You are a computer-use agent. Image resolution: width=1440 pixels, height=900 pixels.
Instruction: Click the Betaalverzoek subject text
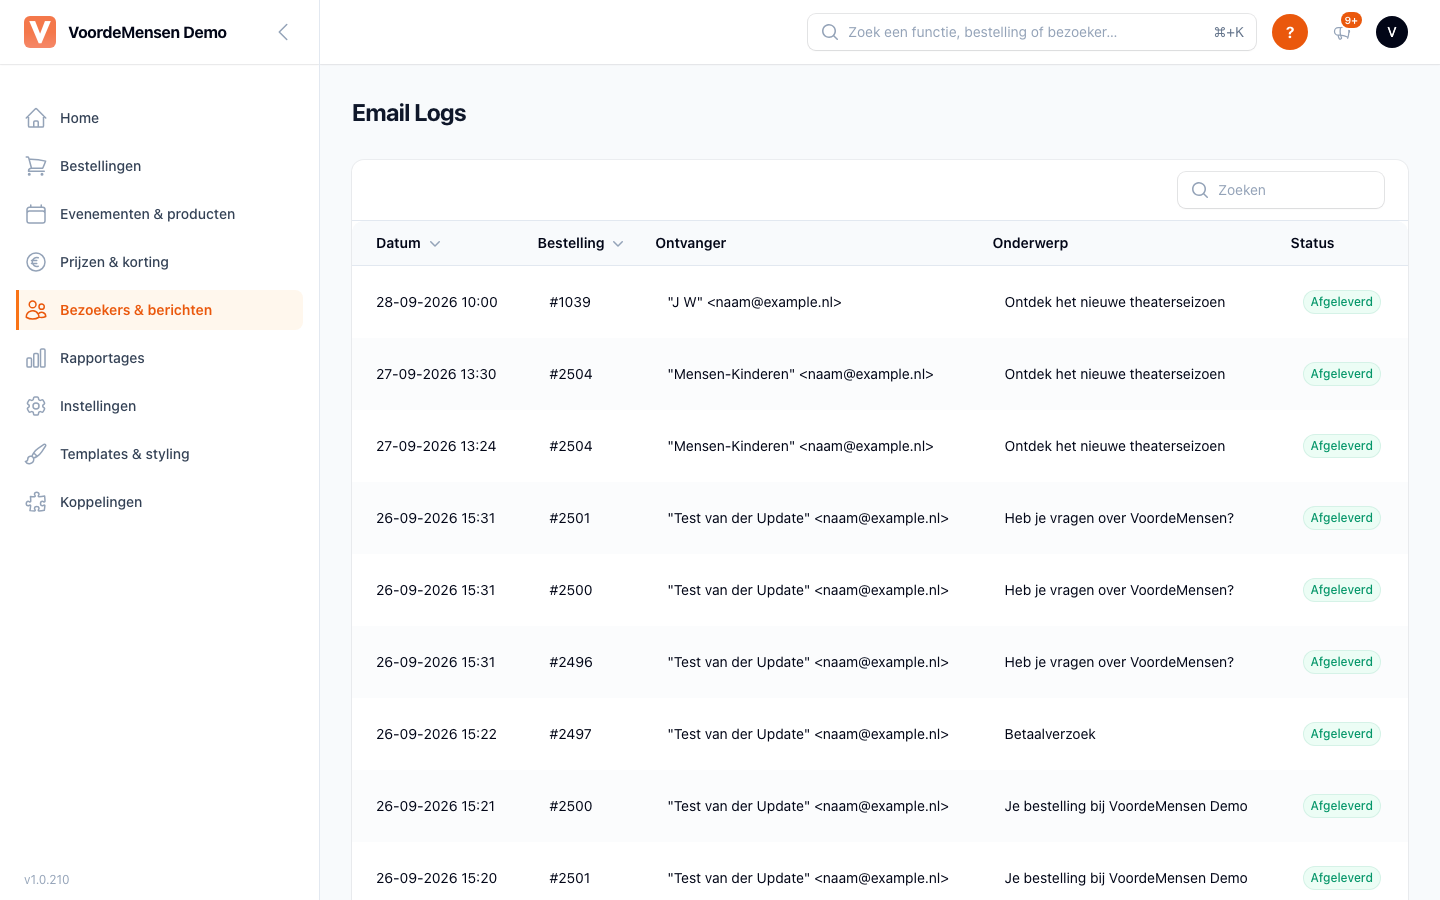[x=1050, y=734]
